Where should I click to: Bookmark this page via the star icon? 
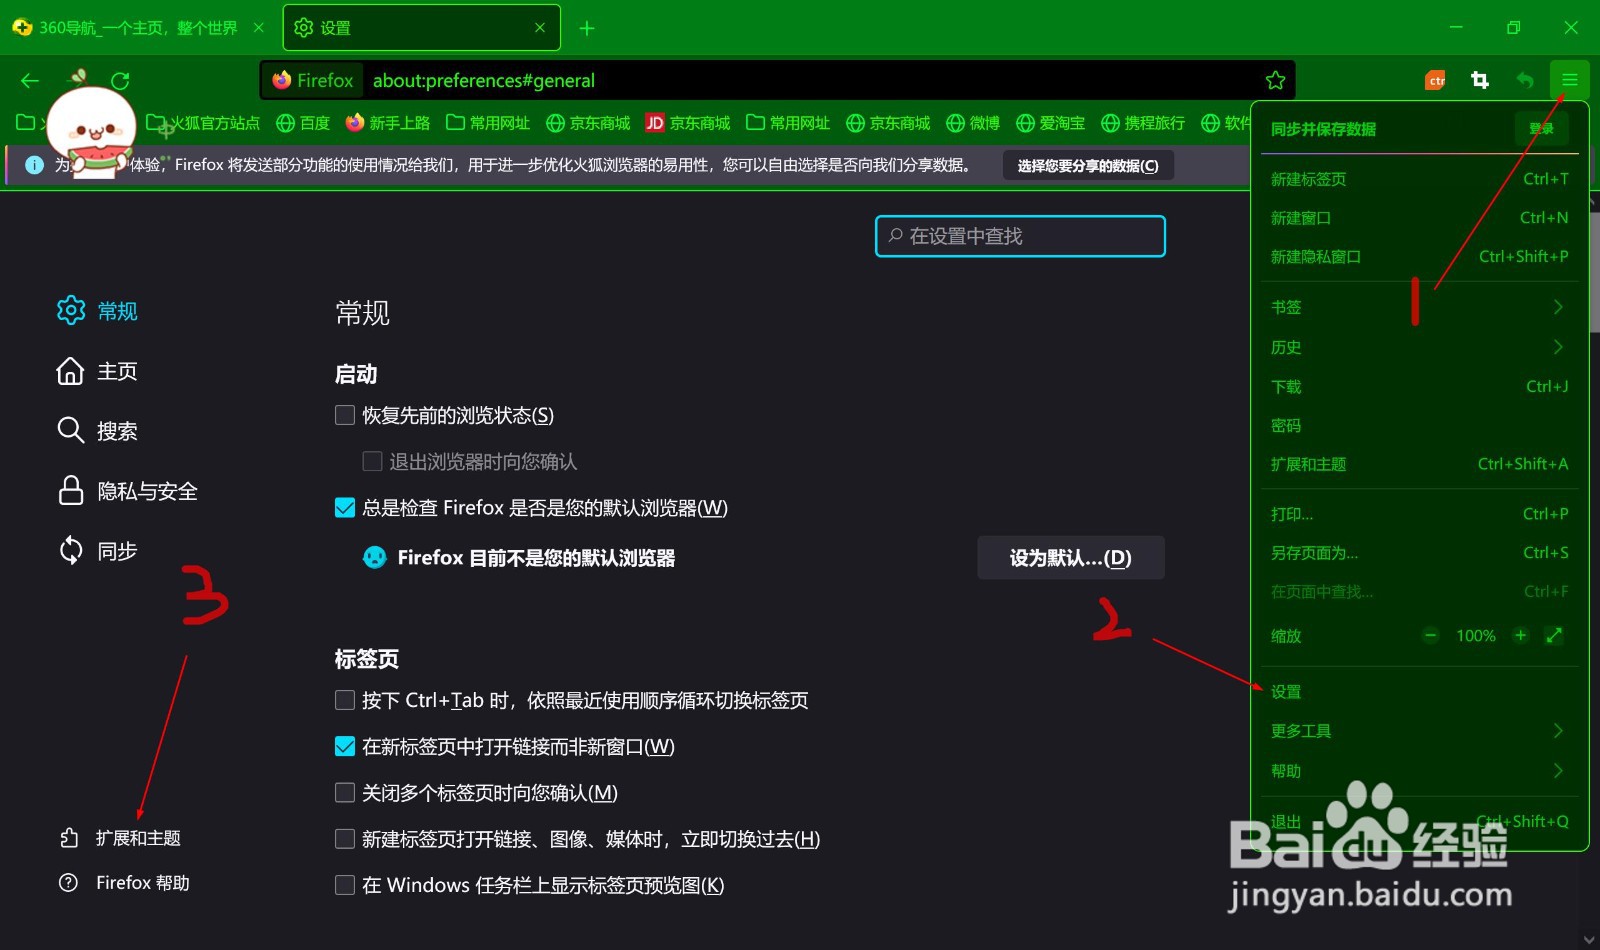click(1276, 80)
